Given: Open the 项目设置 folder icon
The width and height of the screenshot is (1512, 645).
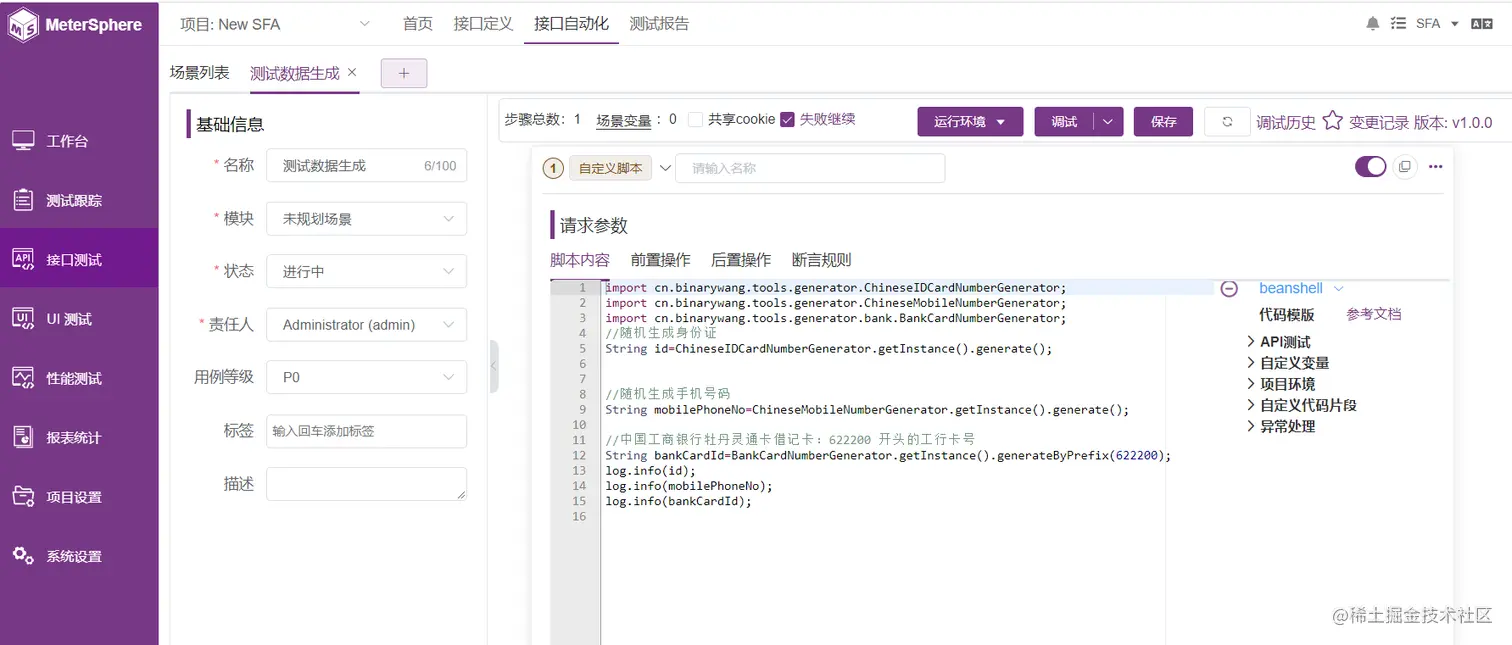Looking at the screenshot, I should pos(23,496).
